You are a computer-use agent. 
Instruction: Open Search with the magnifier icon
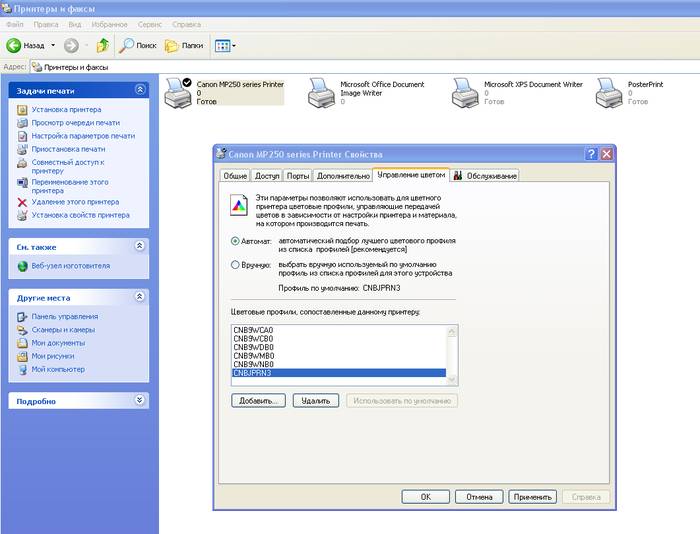(x=127, y=45)
